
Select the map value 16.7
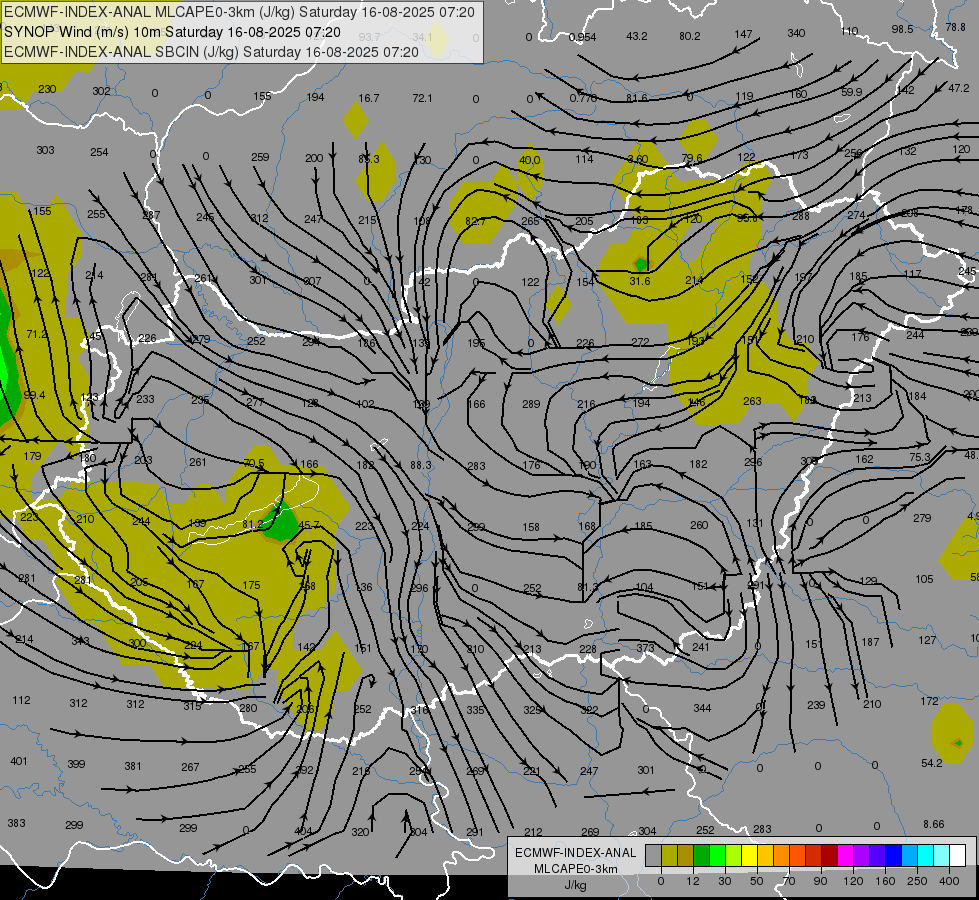pos(368,98)
